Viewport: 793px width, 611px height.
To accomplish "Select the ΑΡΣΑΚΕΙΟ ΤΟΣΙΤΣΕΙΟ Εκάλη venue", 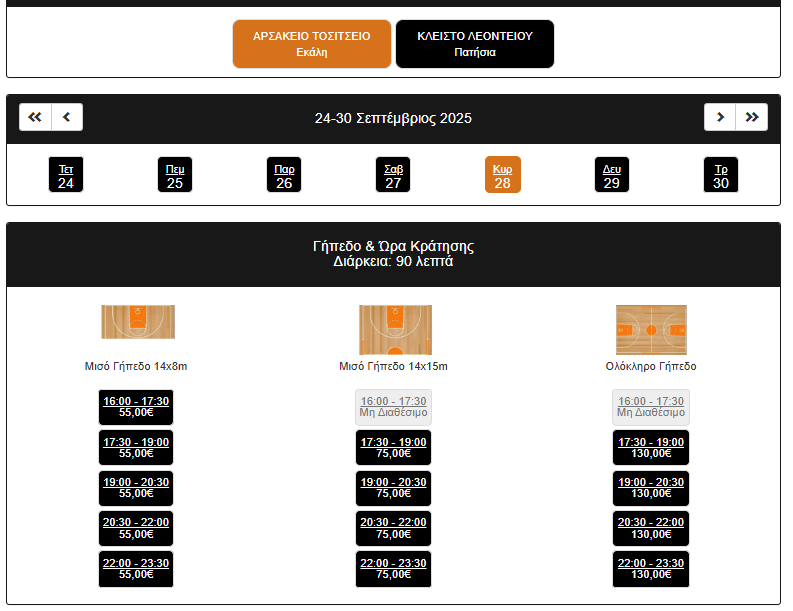I will [x=311, y=44].
